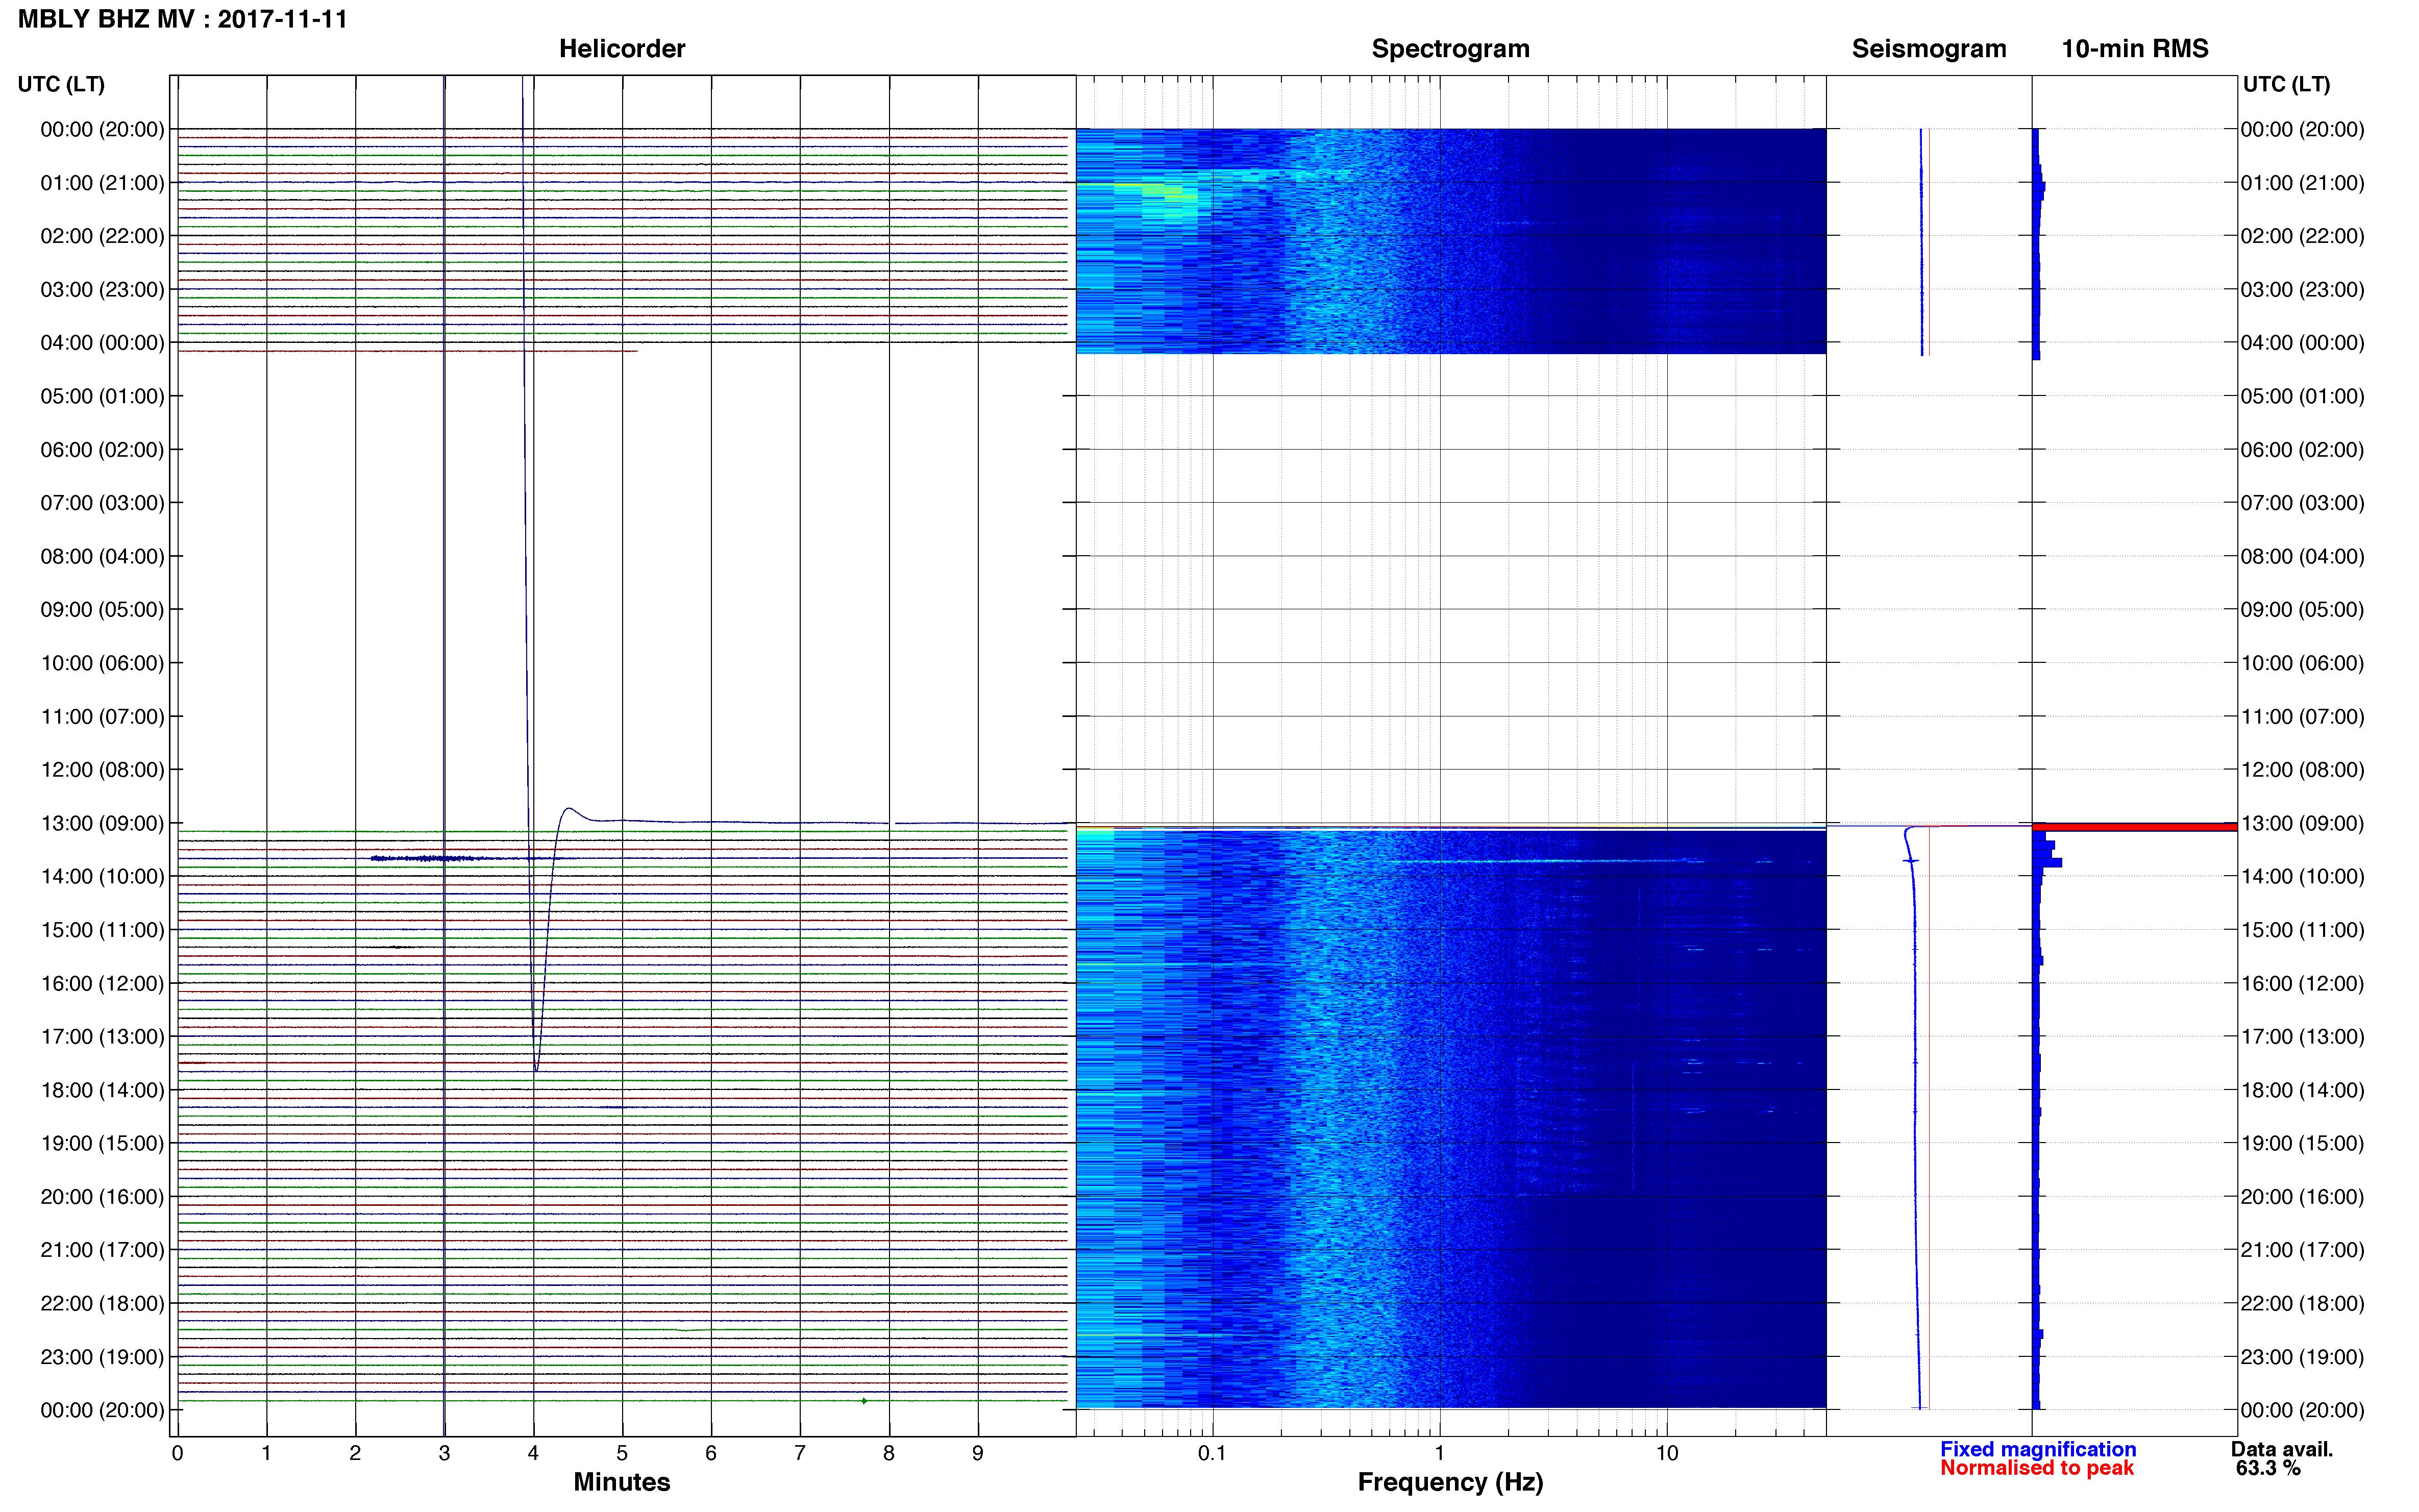Click 'UTC (LT)' label beside the helicorder

tap(61, 84)
